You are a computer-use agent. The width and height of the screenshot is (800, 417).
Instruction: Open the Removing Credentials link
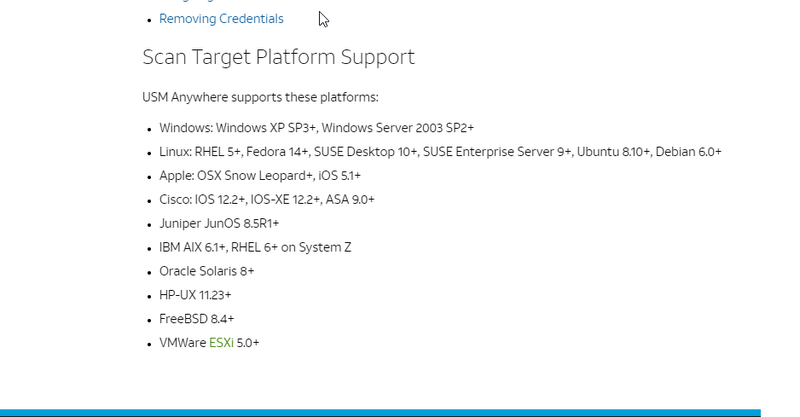point(221,19)
